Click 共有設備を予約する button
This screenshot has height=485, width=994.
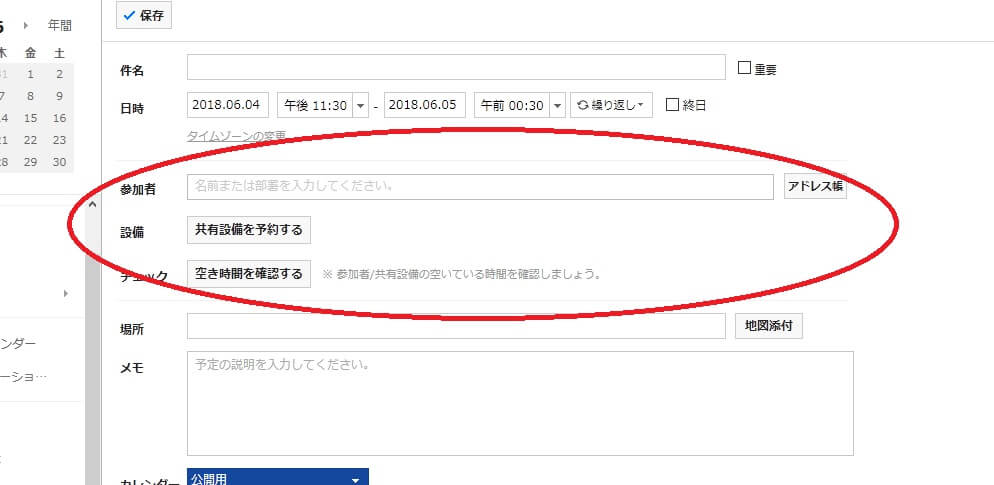click(x=249, y=230)
